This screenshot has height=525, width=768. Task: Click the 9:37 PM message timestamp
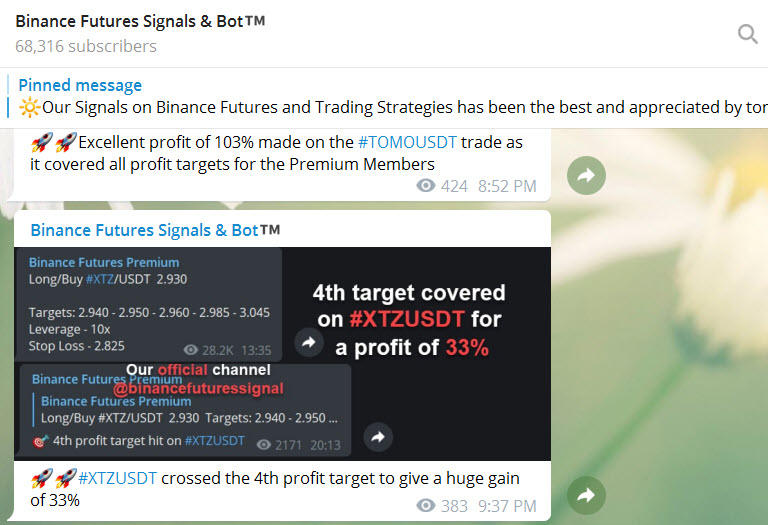506,506
